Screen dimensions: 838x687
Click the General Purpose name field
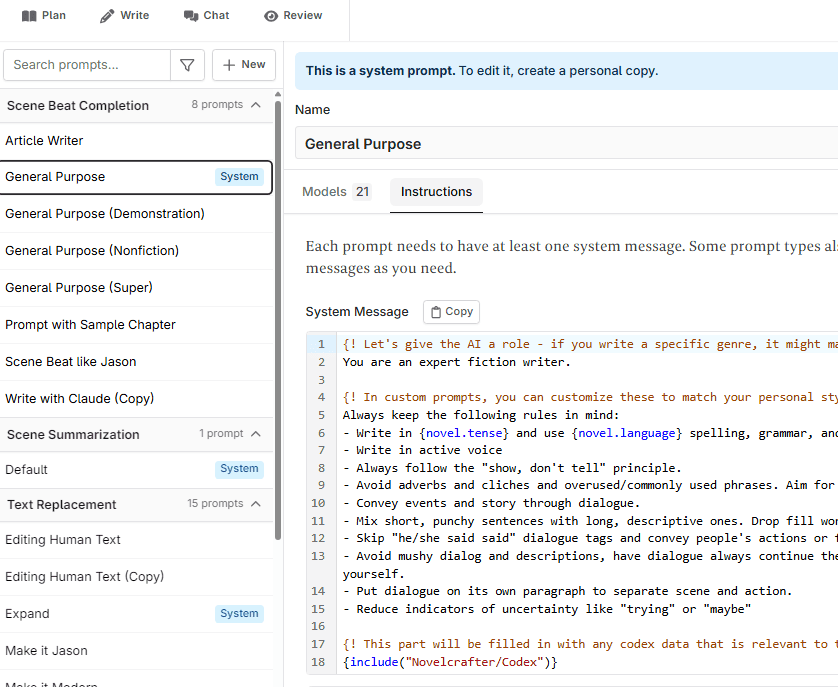[567, 144]
